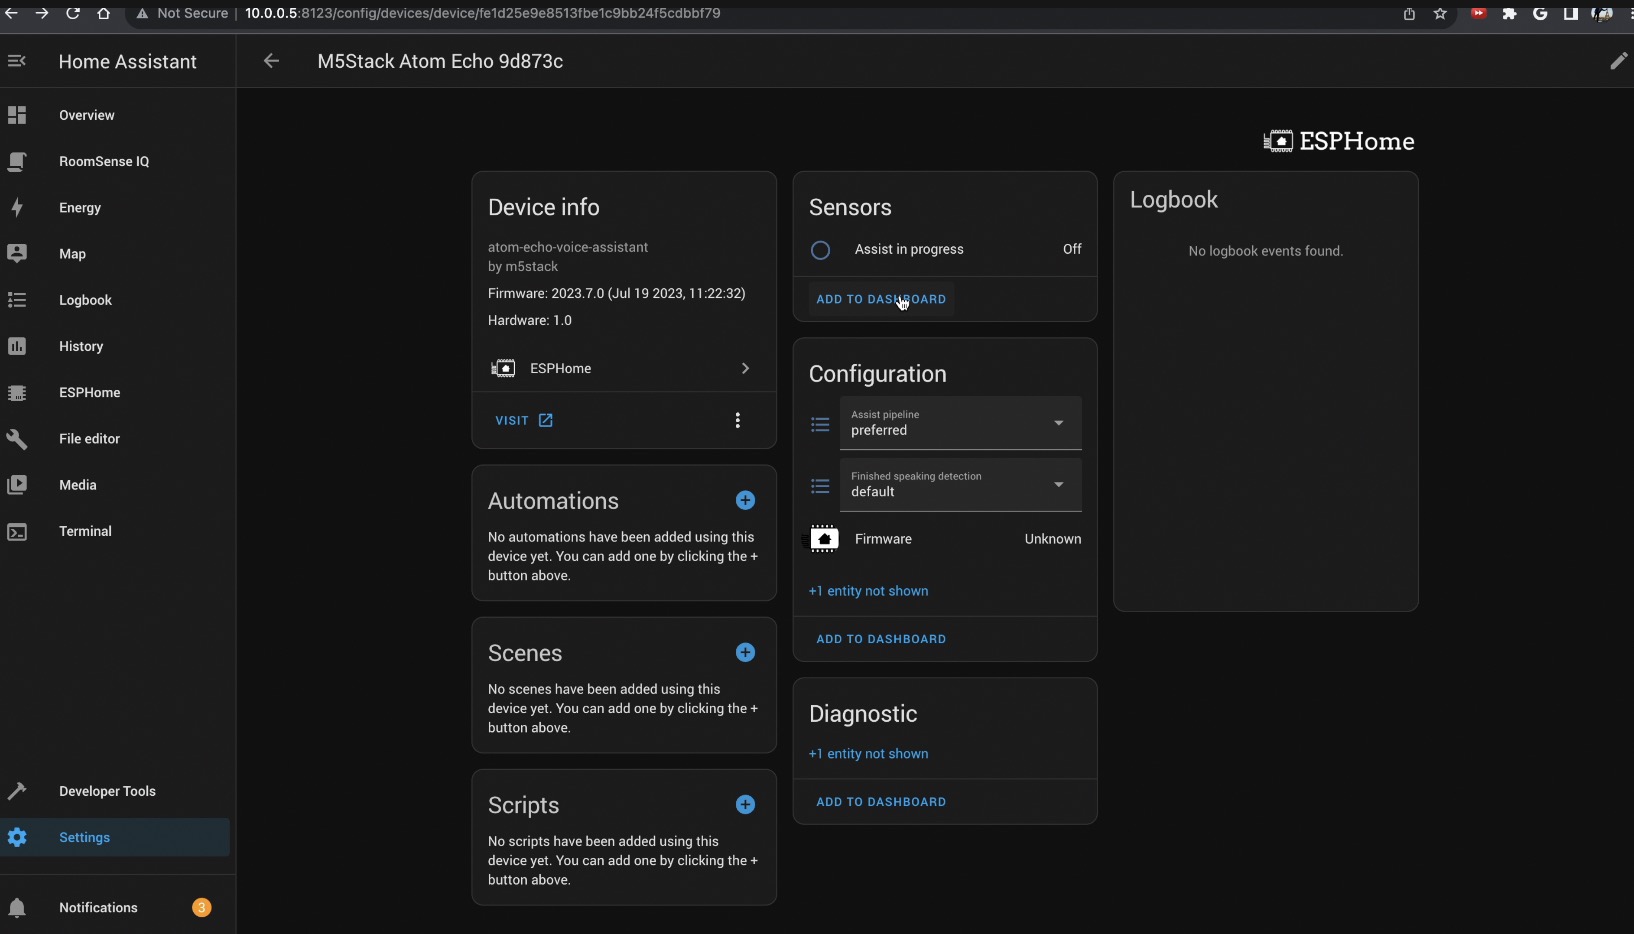The image size is (1634, 934).
Task: Click the RoomSense IQ sidebar icon
Action: coord(17,162)
